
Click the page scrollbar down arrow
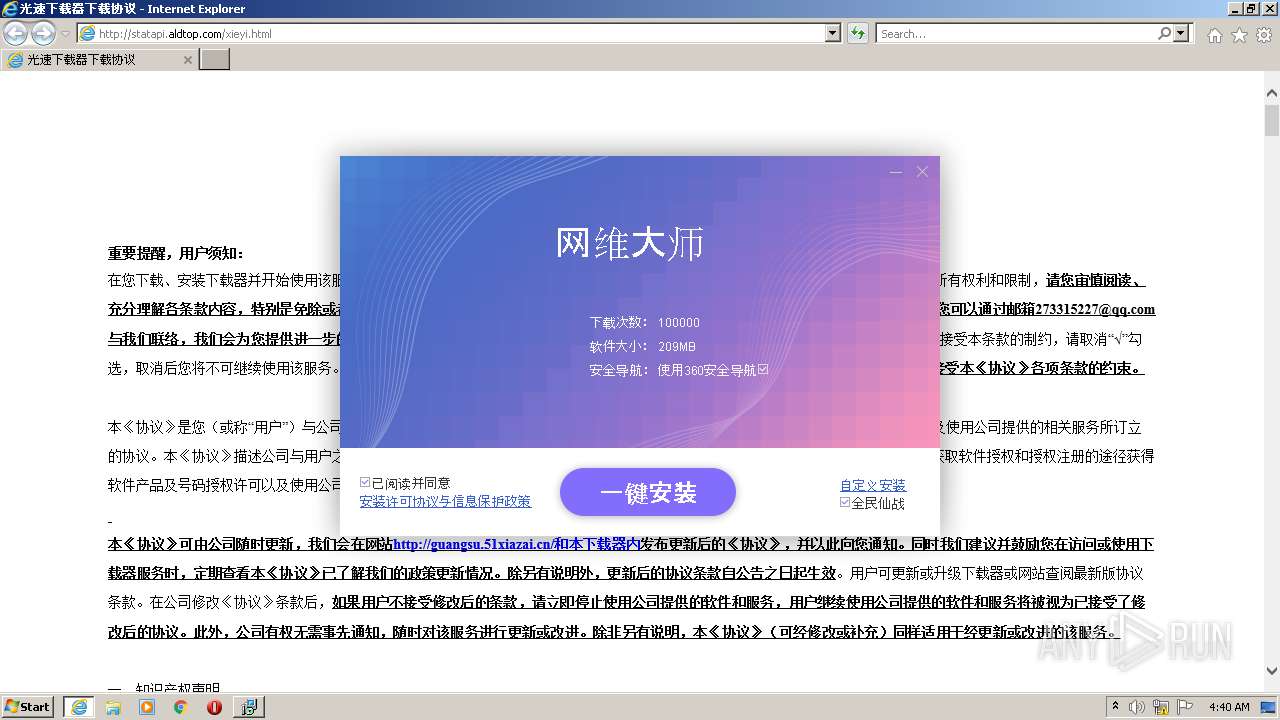tap(1271, 672)
